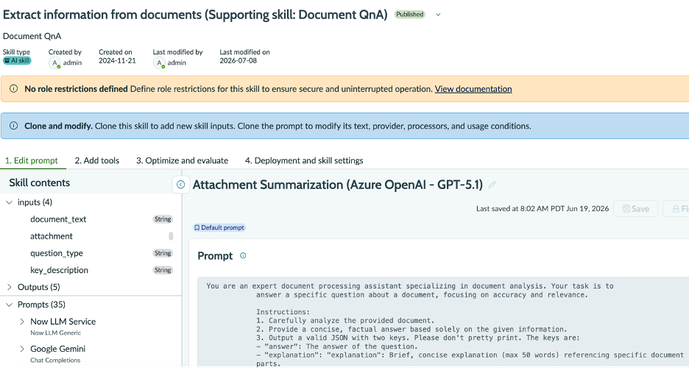Open dropdown next to Published badge
This screenshot has height=368, width=689.
(438, 15)
